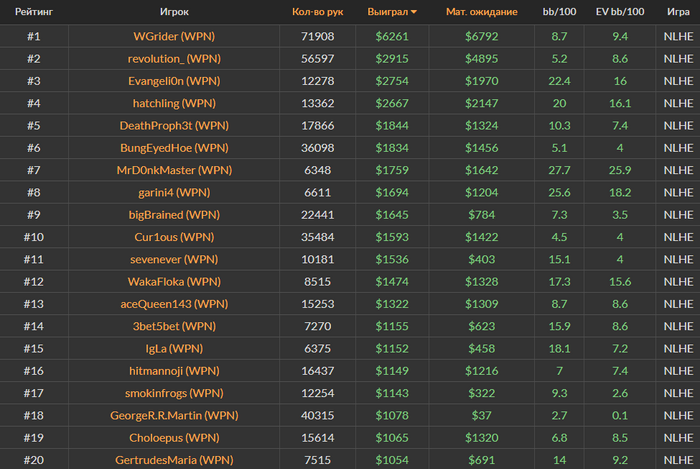Click the sort arrow next to Выиграл

[x=414, y=12]
